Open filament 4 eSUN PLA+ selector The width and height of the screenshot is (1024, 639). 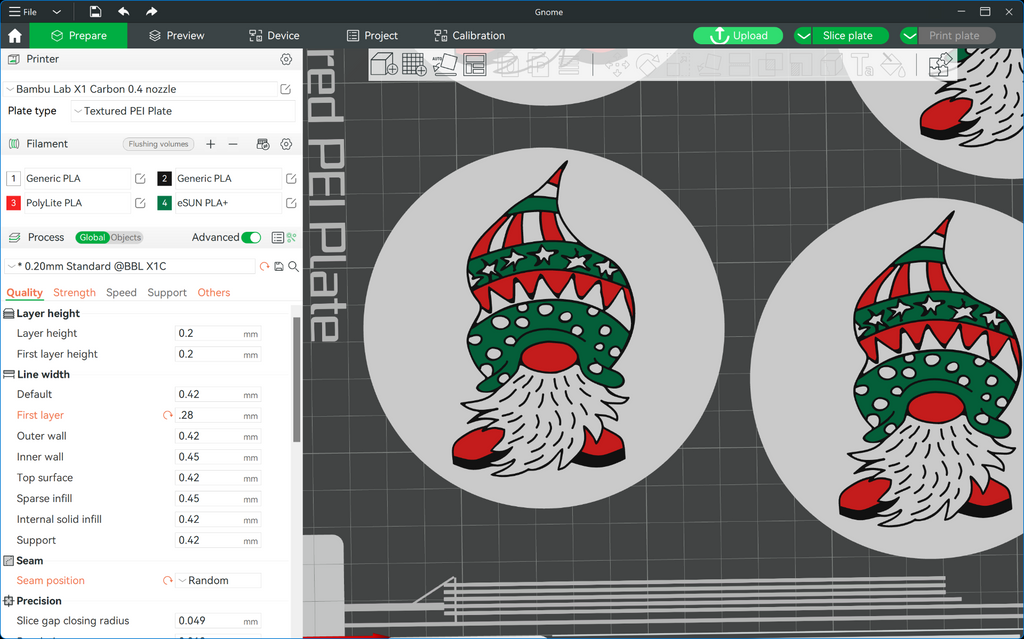click(228, 203)
